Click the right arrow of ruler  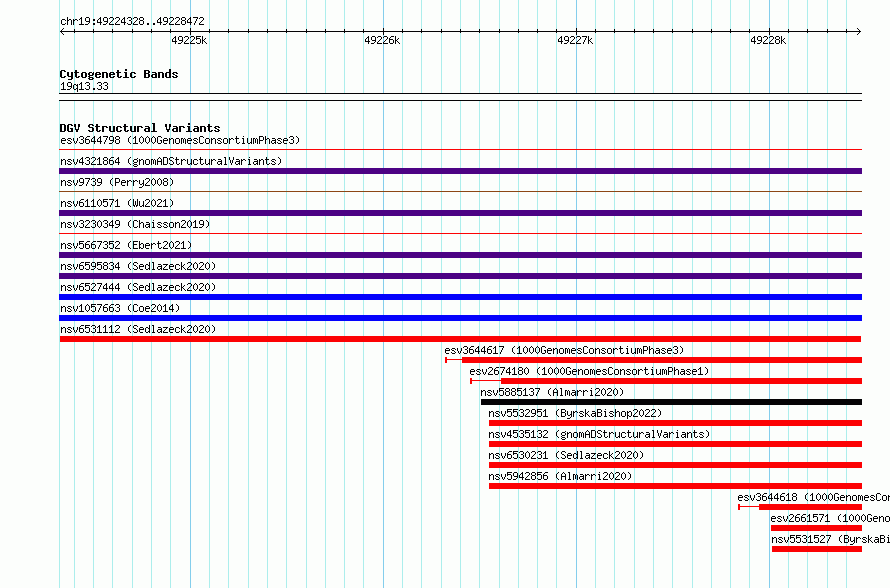coord(859,32)
